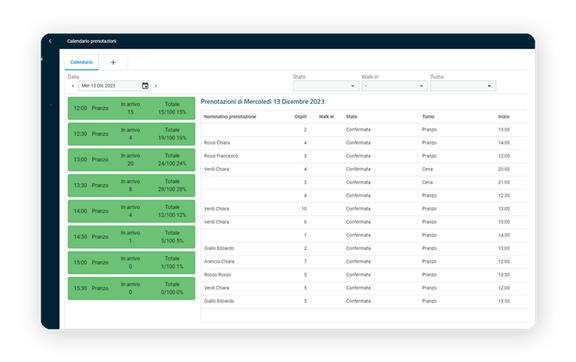Go back using the header arrow
This screenshot has height=362, width=576.
pyautogui.click(x=50, y=41)
